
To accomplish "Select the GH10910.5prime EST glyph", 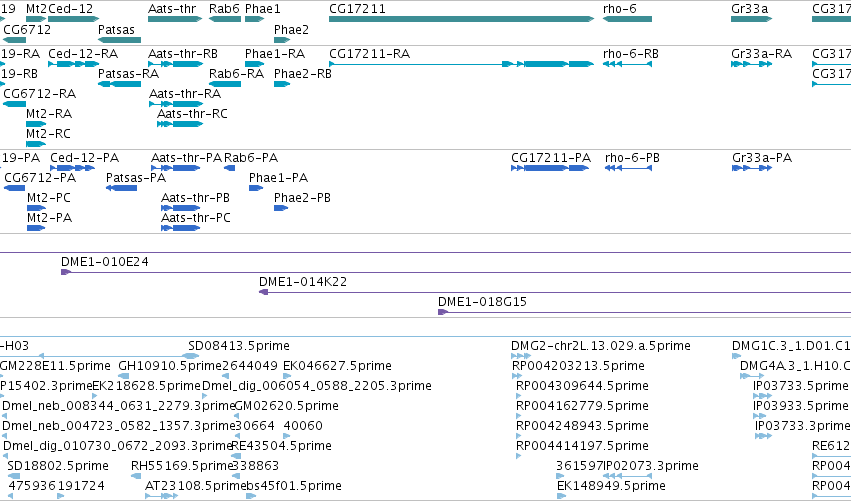I will tap(124, 376).
